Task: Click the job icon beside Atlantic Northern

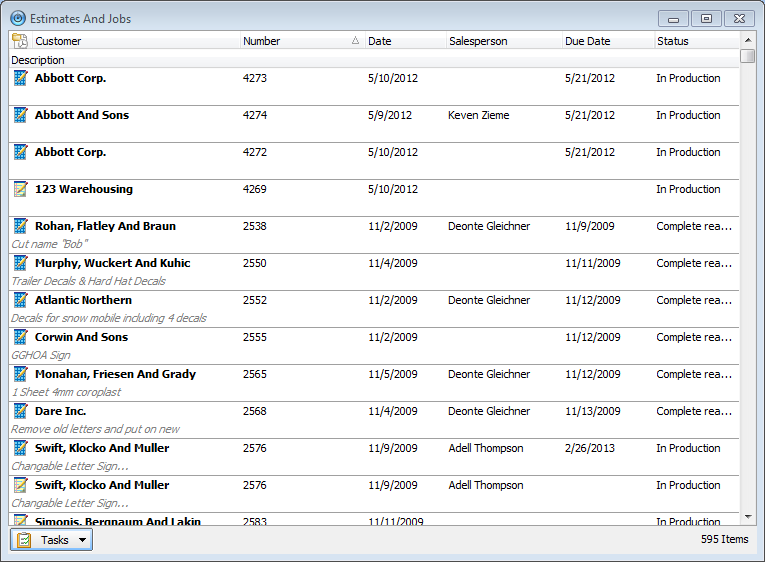Action: click(x=20, y=300)
